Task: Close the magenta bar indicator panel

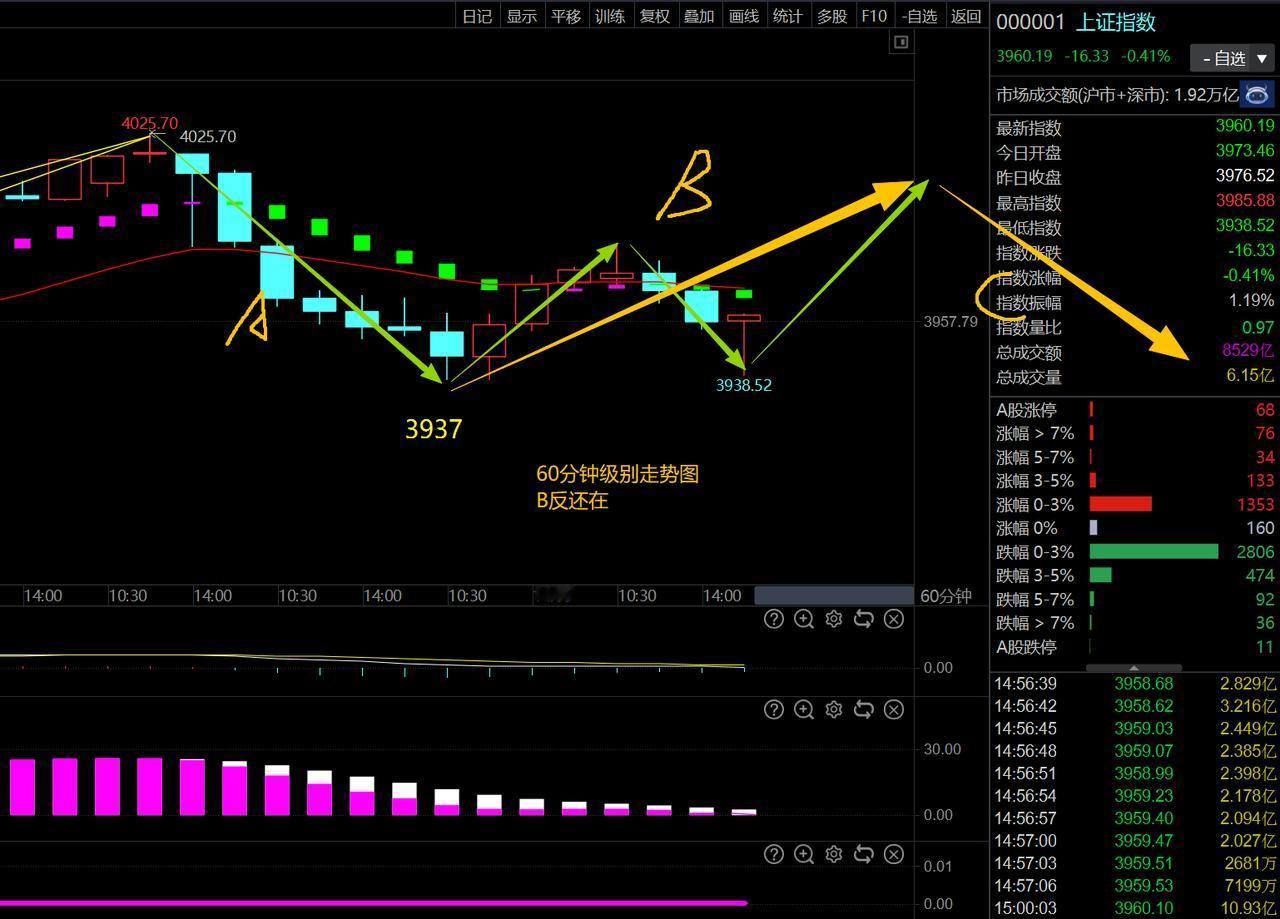Action: coord(894,709)
